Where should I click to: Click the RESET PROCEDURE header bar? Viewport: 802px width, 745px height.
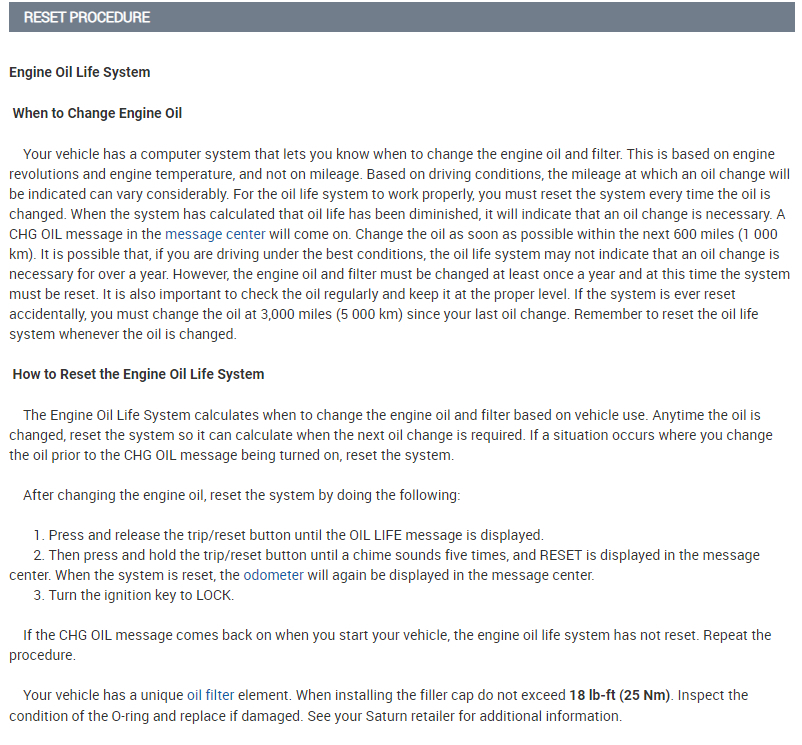(x=402, y=17)
